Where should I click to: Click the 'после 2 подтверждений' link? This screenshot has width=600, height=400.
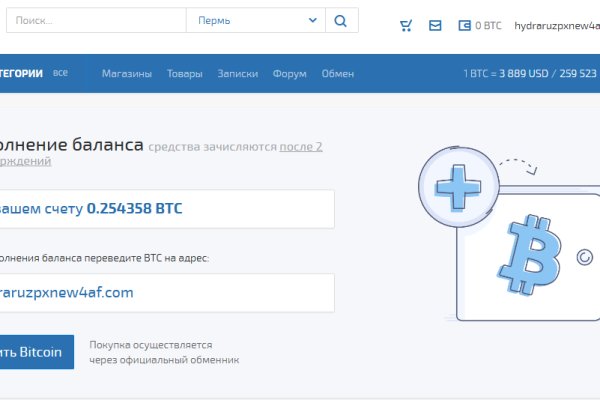300,146
